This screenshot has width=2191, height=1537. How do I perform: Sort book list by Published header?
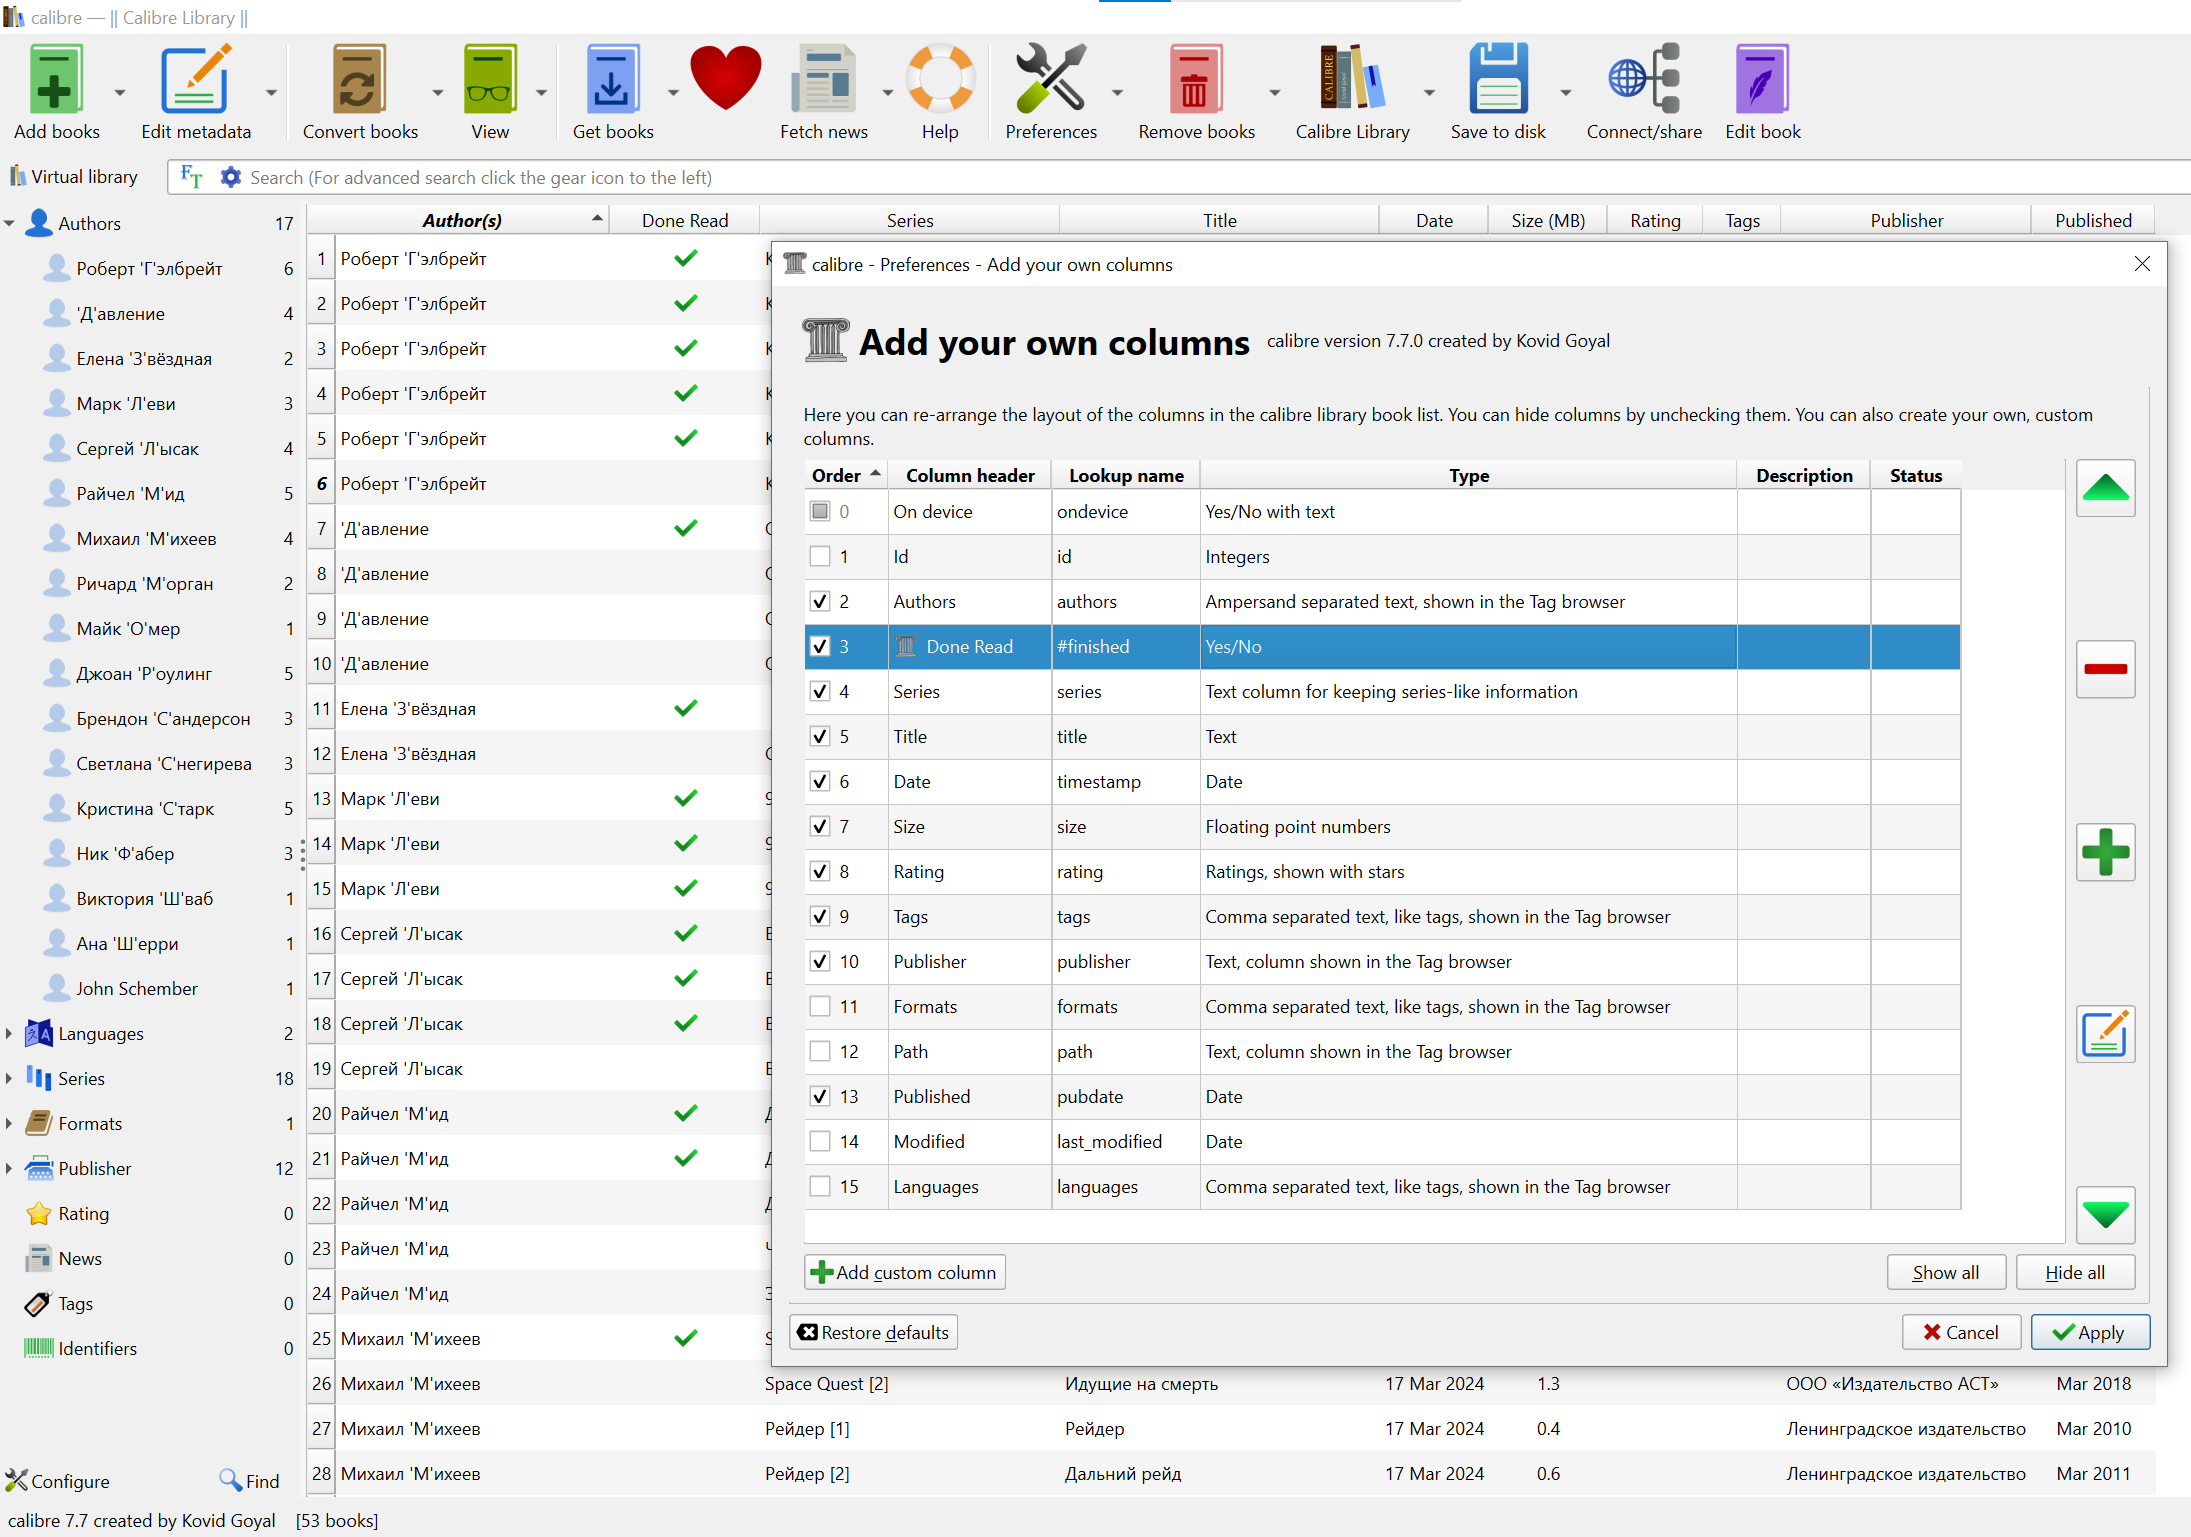[2093, 220]
